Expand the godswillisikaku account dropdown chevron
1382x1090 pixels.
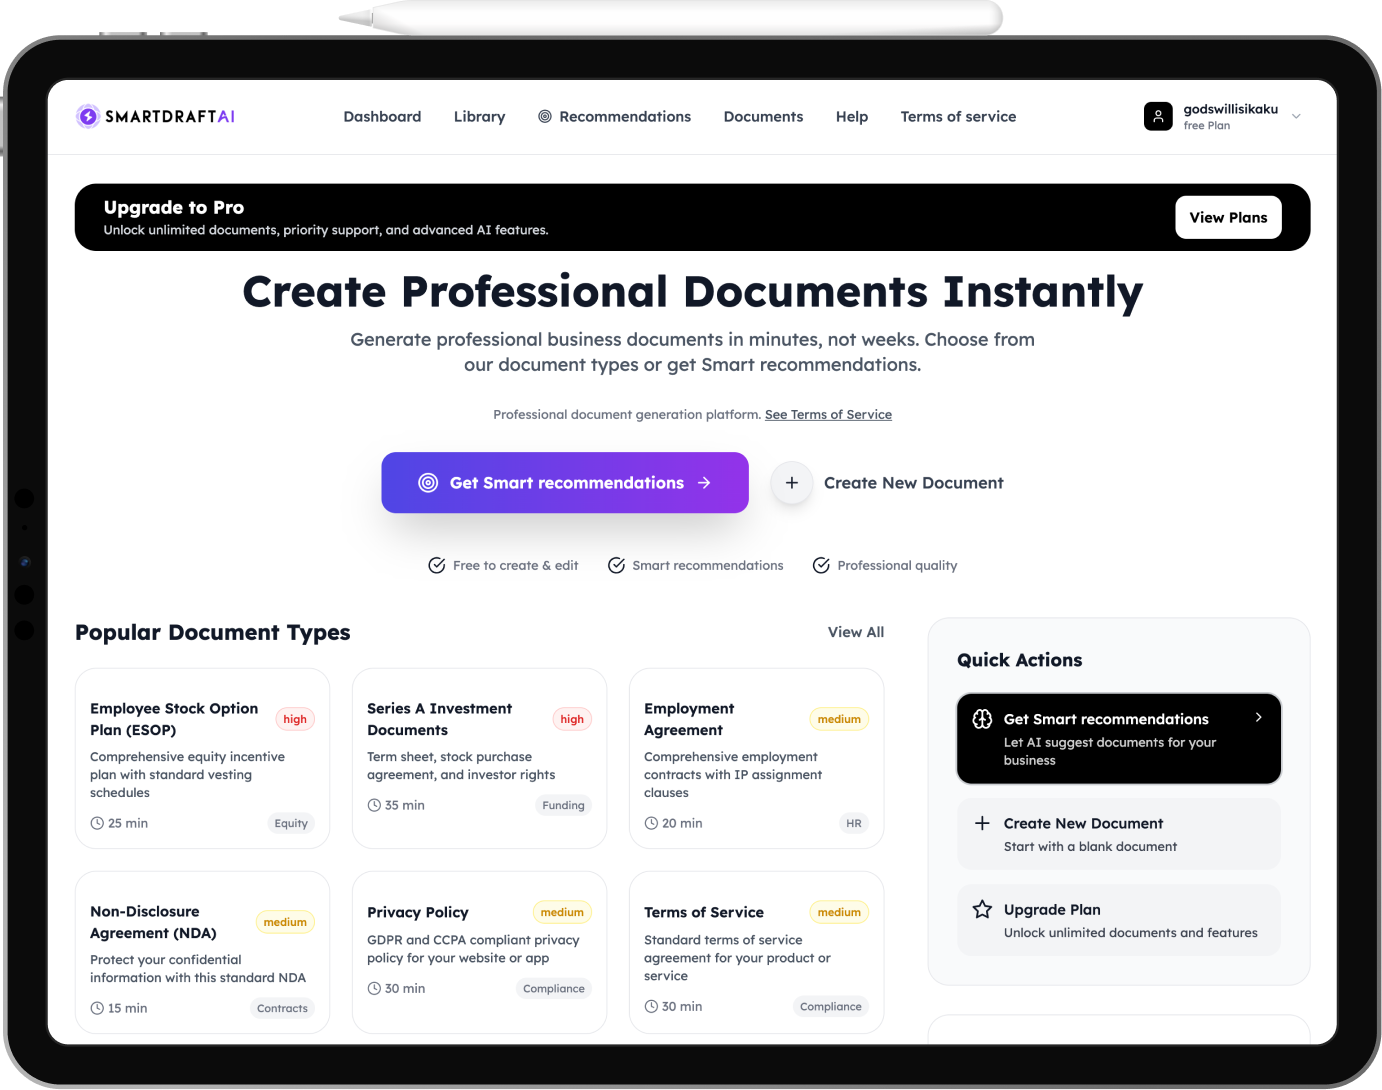click(x=1296, y=117)
